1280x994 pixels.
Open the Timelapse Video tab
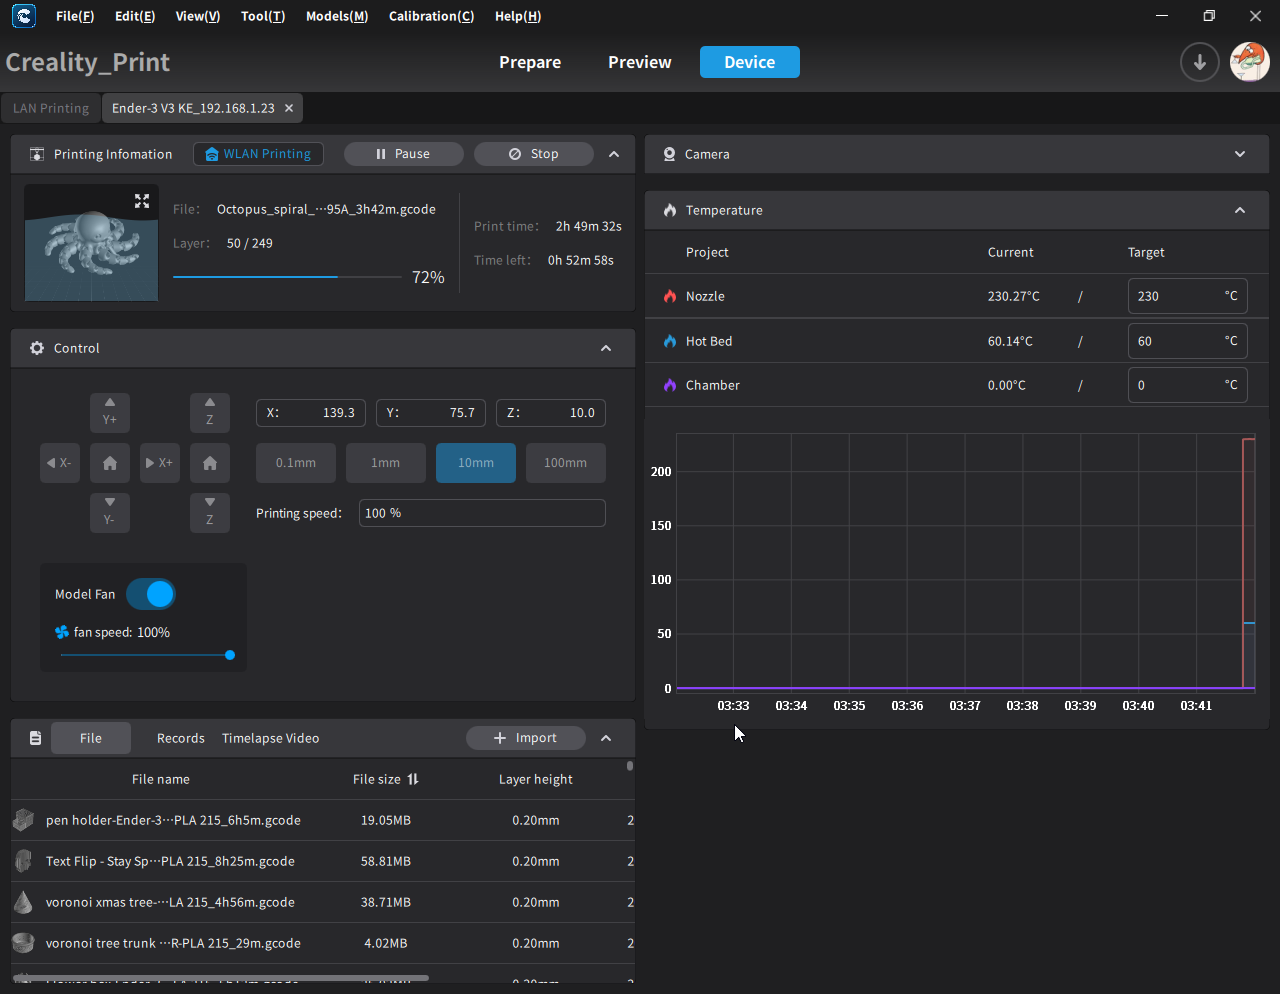[271, 738]
